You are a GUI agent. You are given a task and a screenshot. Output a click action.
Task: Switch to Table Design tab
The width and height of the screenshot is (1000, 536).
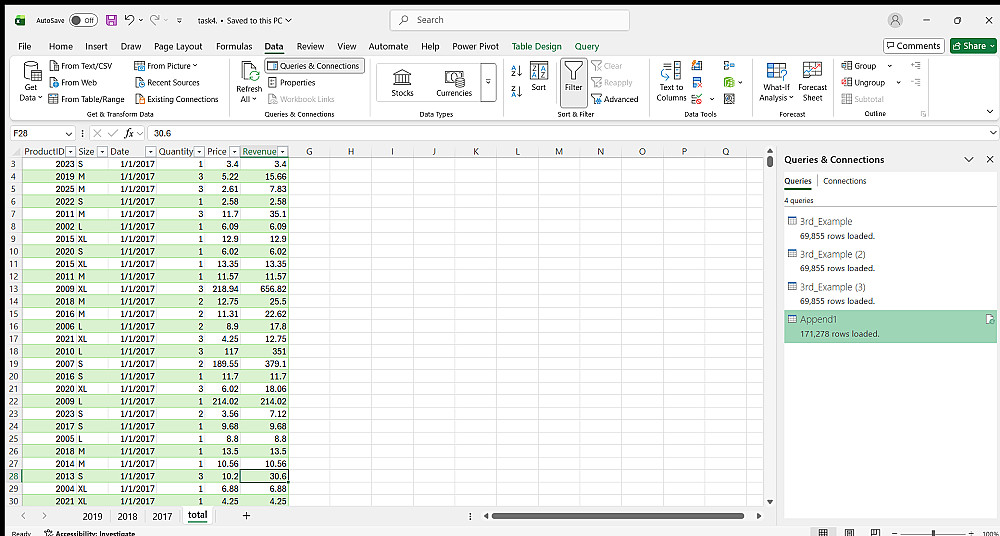536,47
